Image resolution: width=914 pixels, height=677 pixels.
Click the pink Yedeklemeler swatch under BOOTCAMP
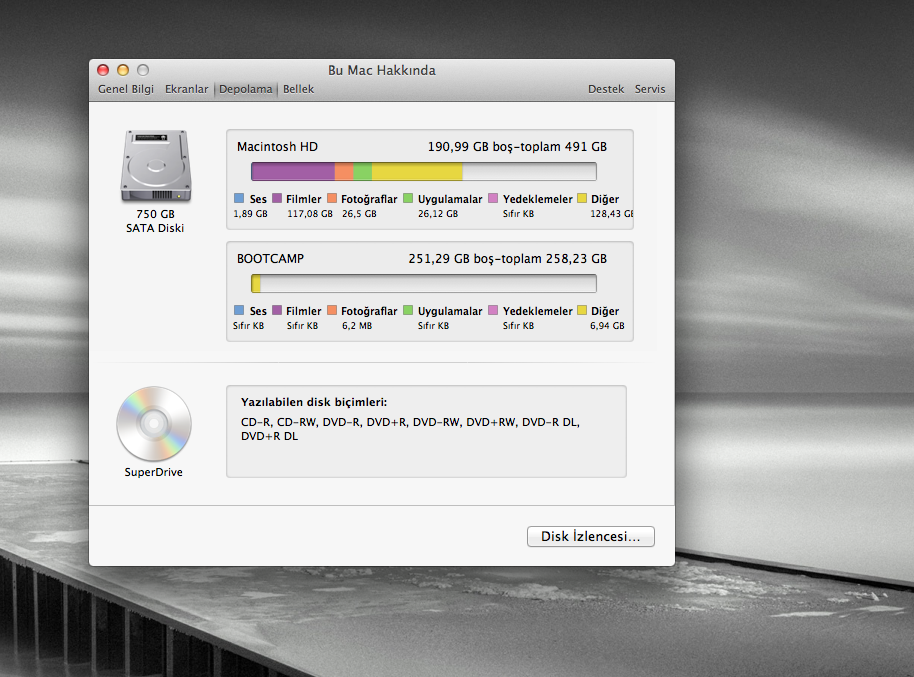[493, 311]
